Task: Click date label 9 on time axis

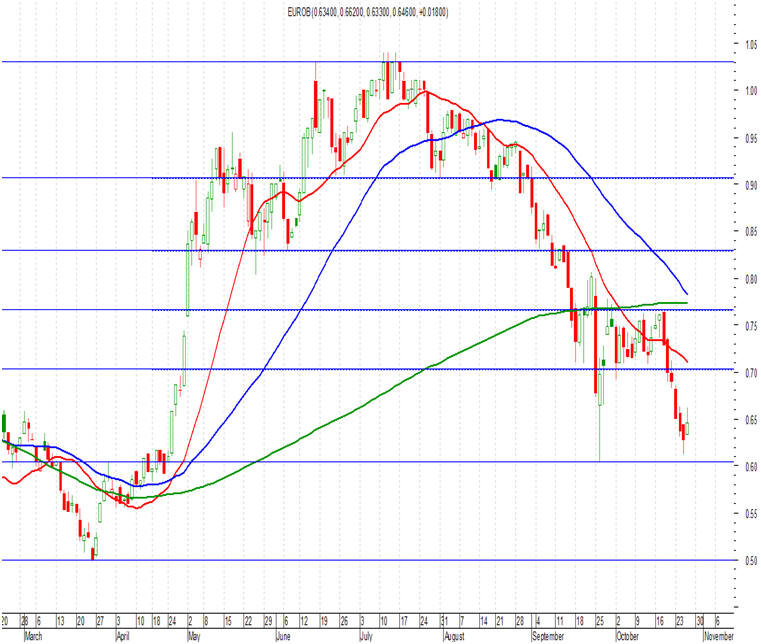Action: (x=638, y=621)
